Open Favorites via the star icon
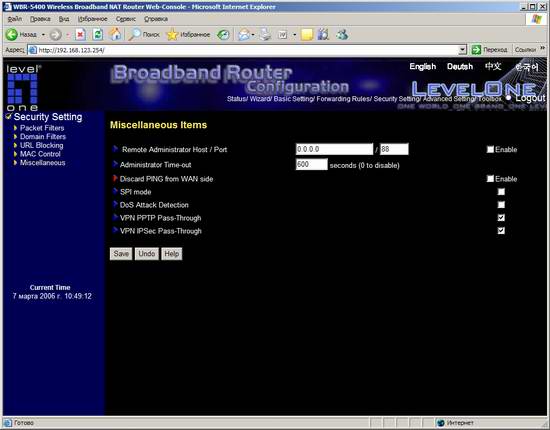The image size is (550, 430). point(172,34)
